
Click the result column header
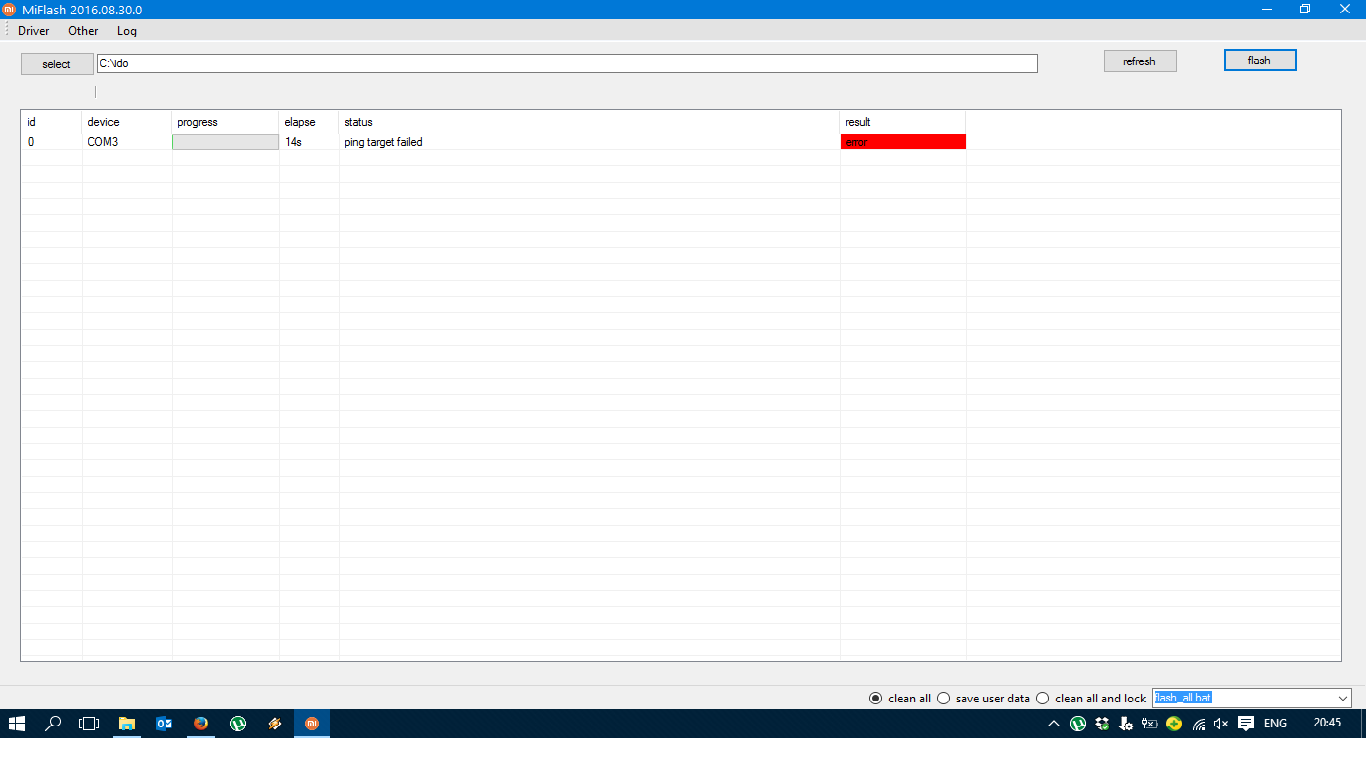pyautogui.click(x=903, y=122)
